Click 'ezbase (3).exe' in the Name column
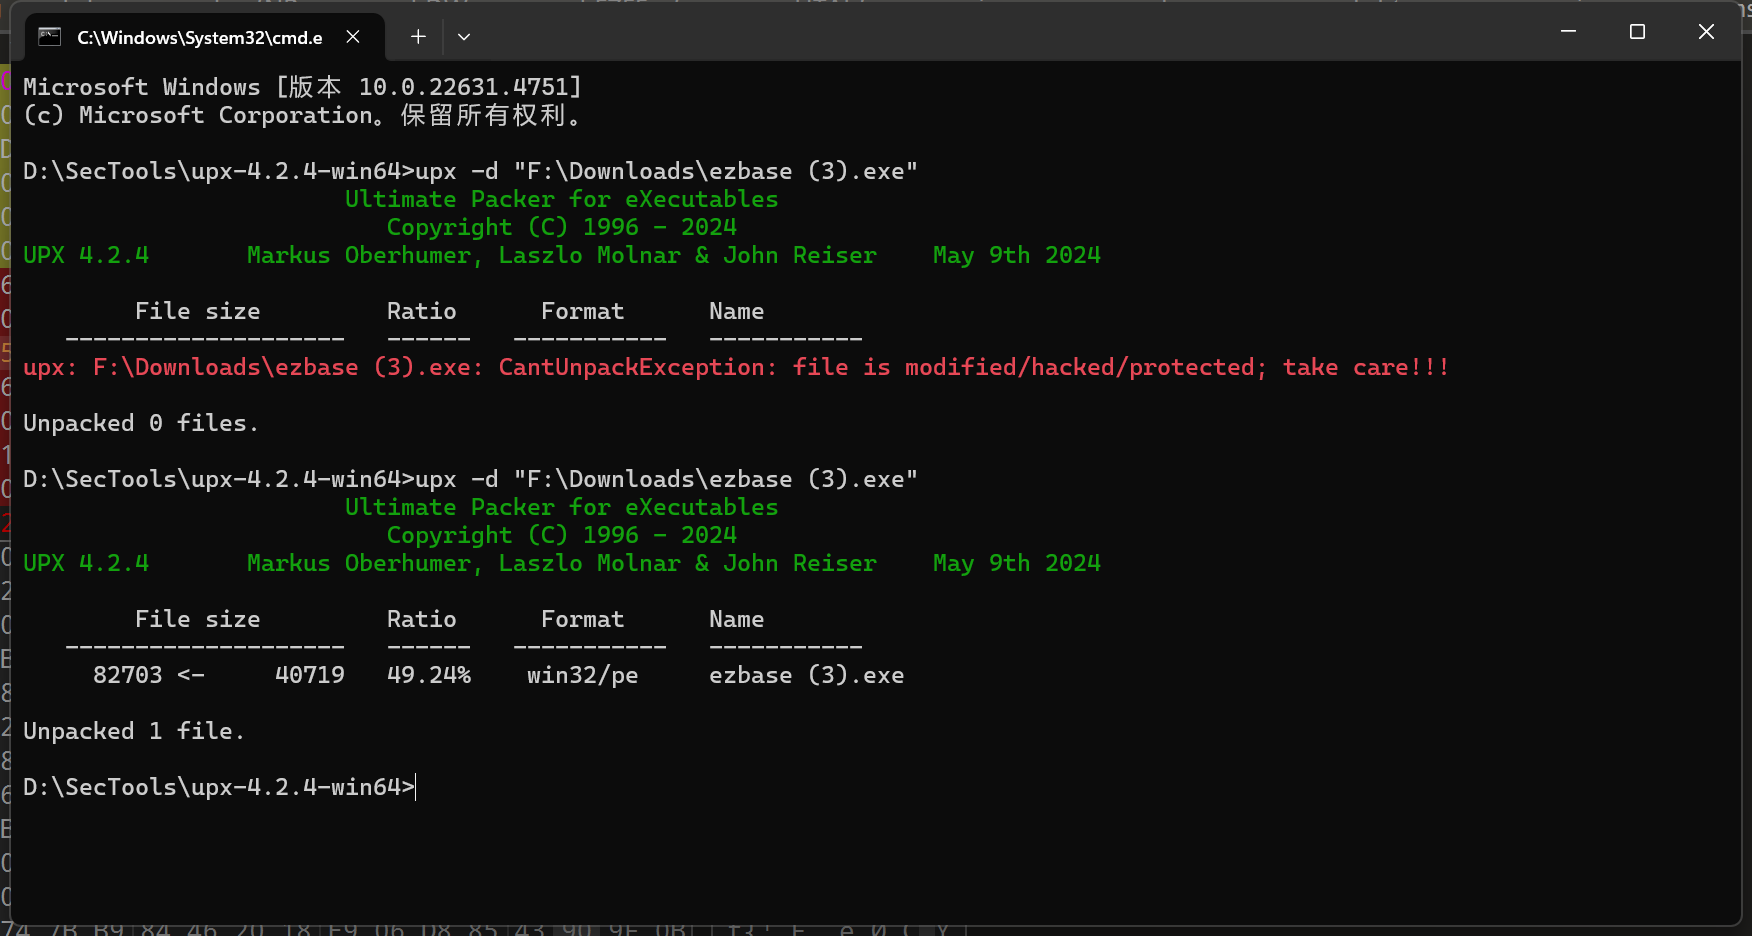Image resolution: width=1752 pixels, height=936 pixels. point(806,676)
